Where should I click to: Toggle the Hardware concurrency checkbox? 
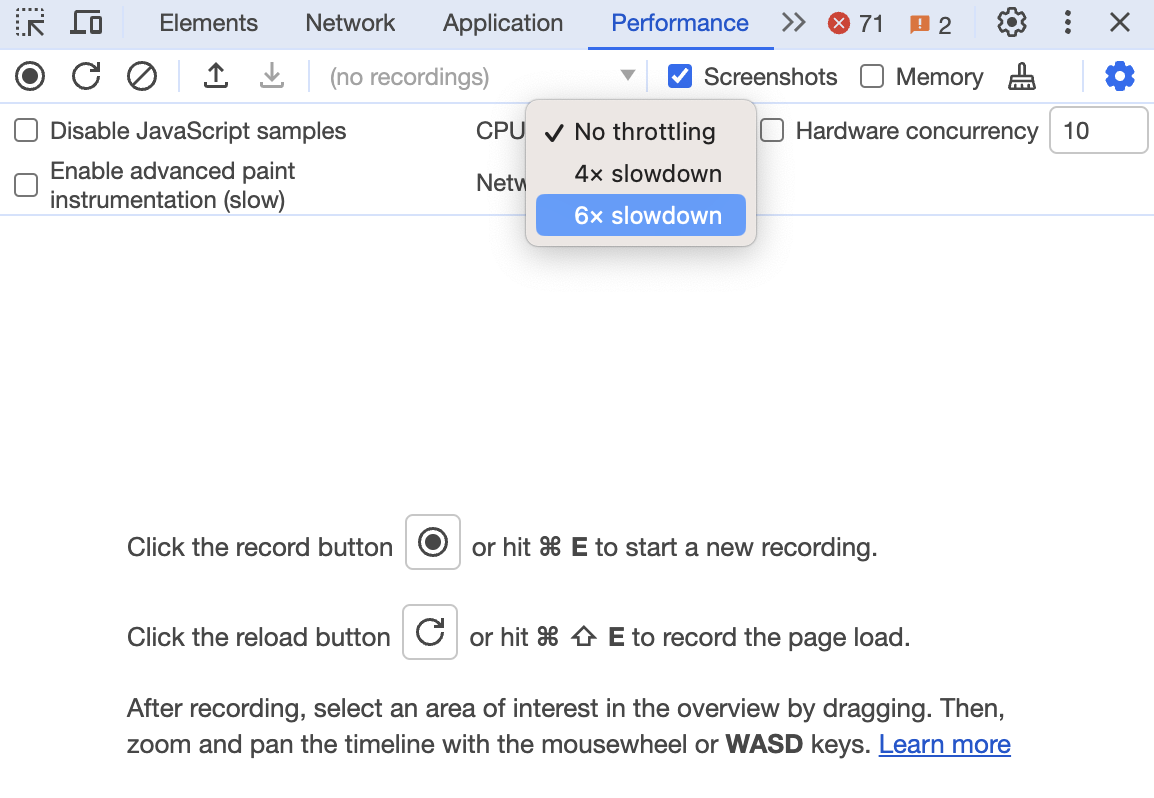[772, 131]
